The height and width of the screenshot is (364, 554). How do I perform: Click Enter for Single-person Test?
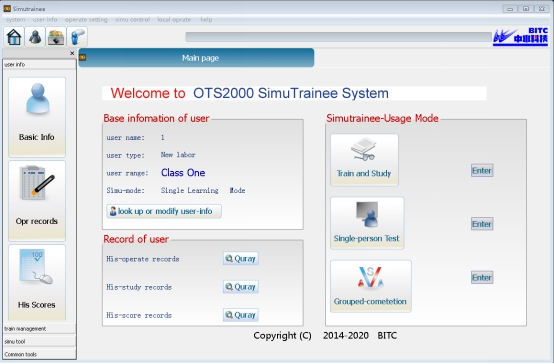[482, 224]
